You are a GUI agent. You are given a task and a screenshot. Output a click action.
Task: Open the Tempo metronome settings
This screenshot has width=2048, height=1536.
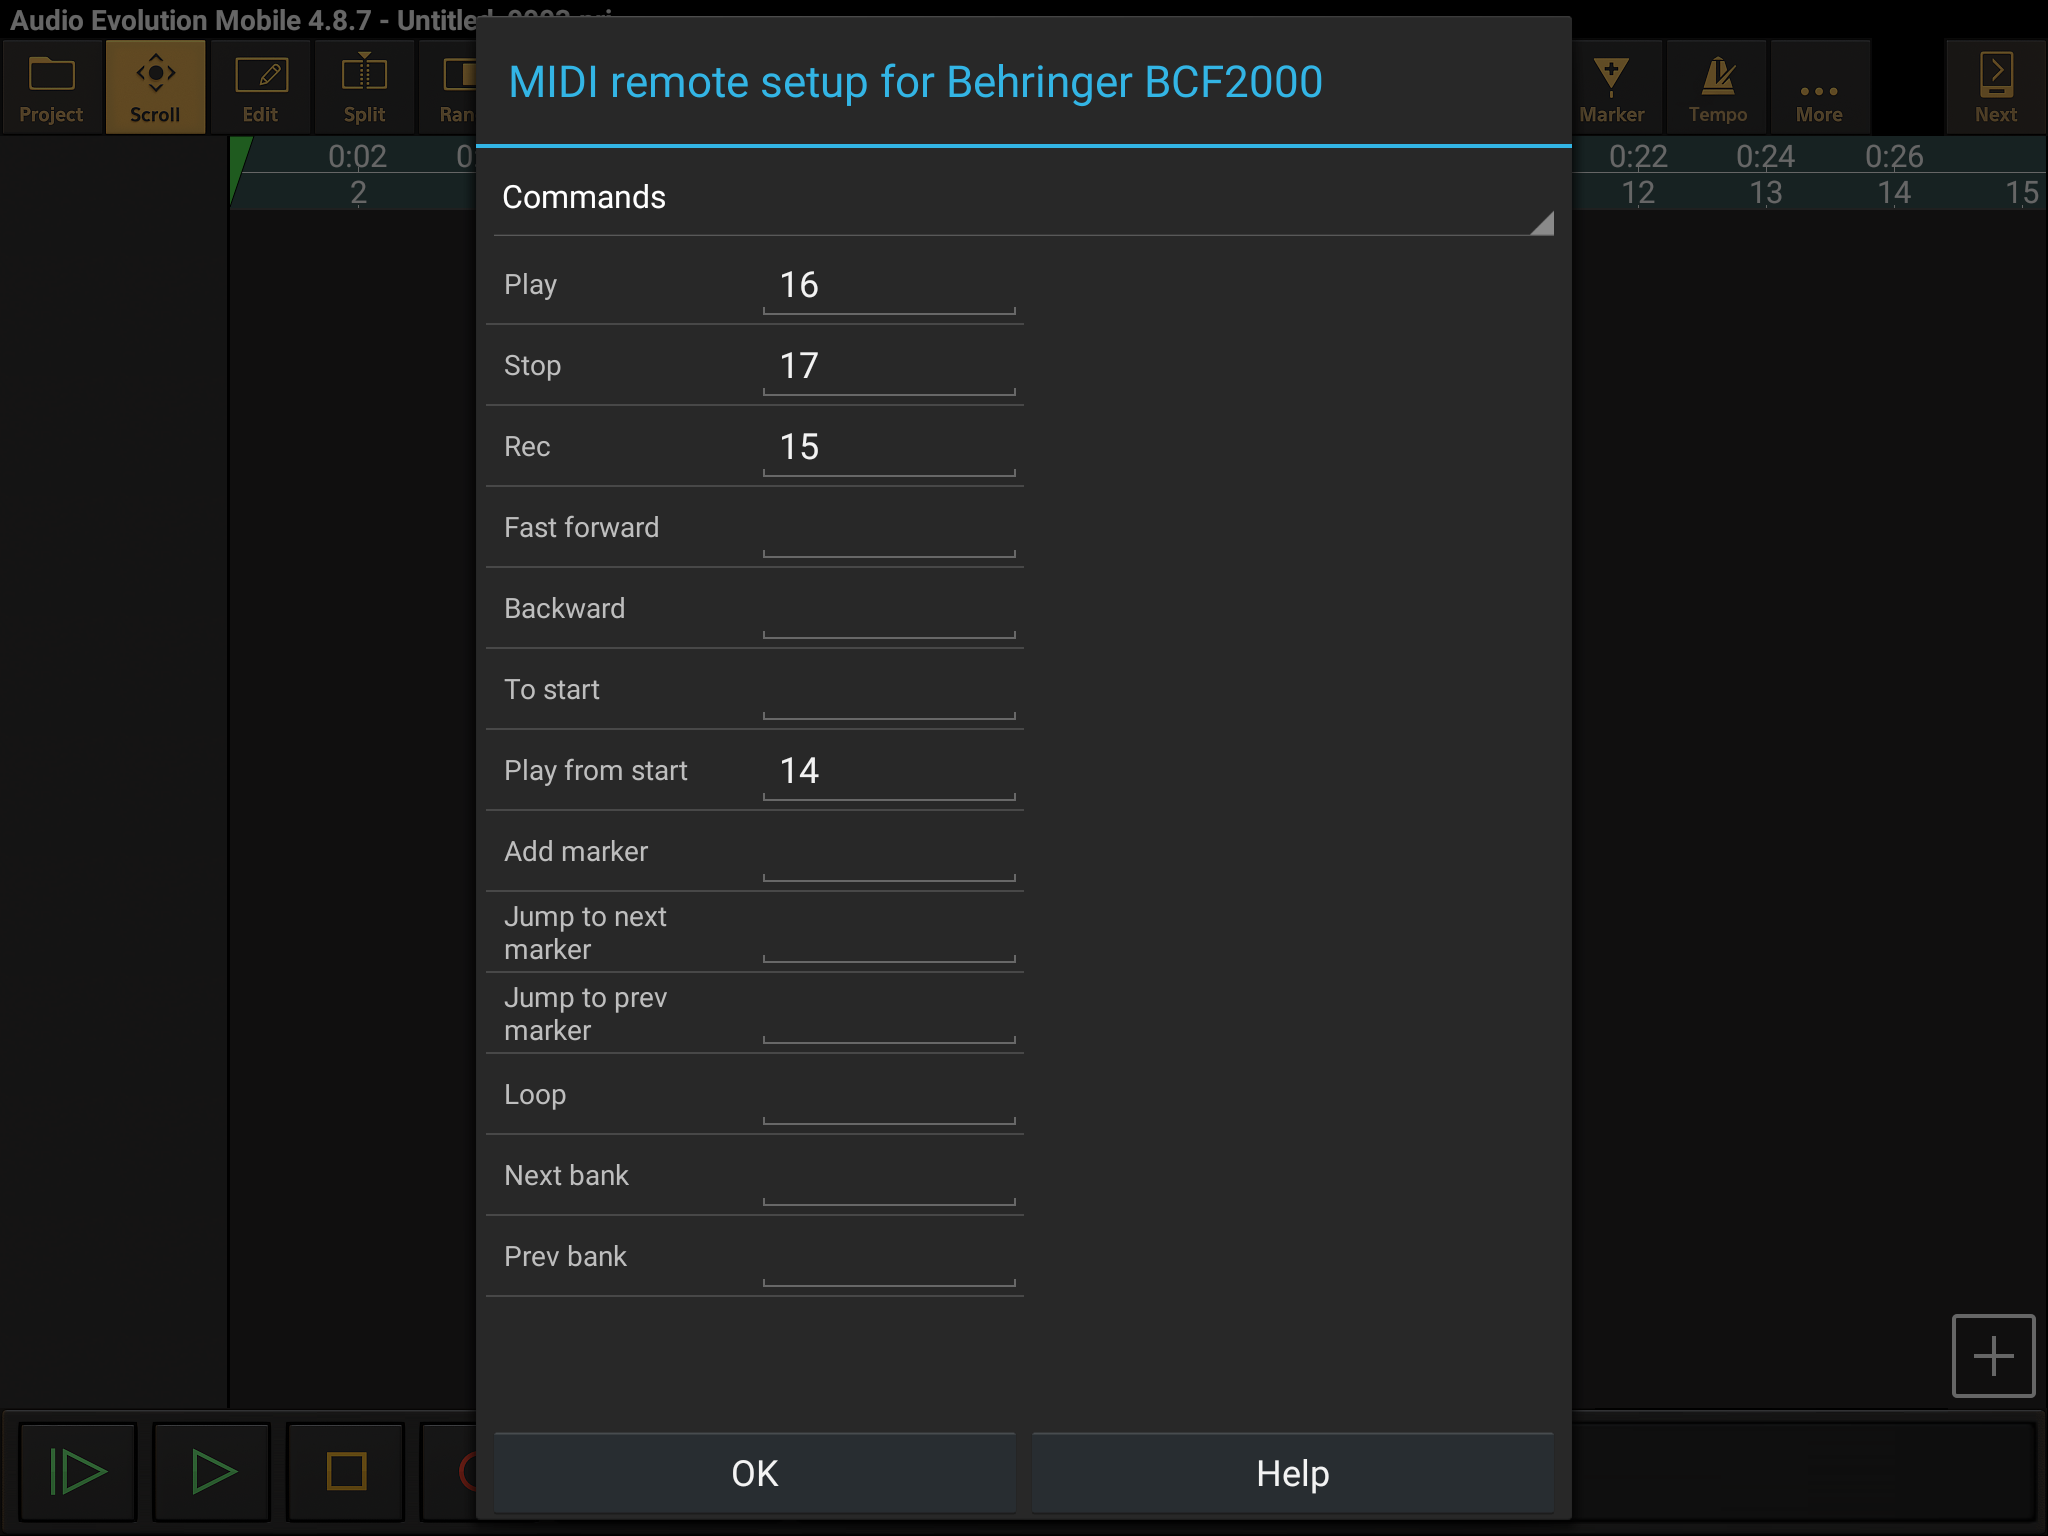point(1717,88)
